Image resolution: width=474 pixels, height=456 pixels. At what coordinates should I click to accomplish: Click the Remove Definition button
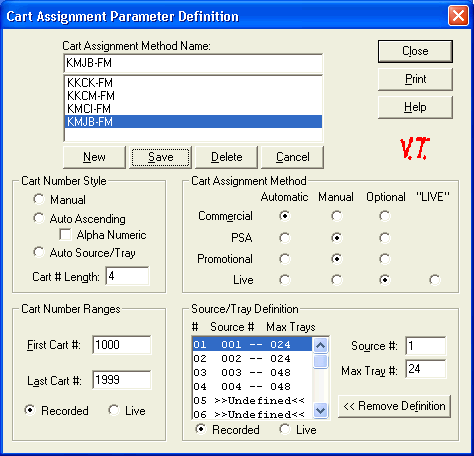point(394,406)
